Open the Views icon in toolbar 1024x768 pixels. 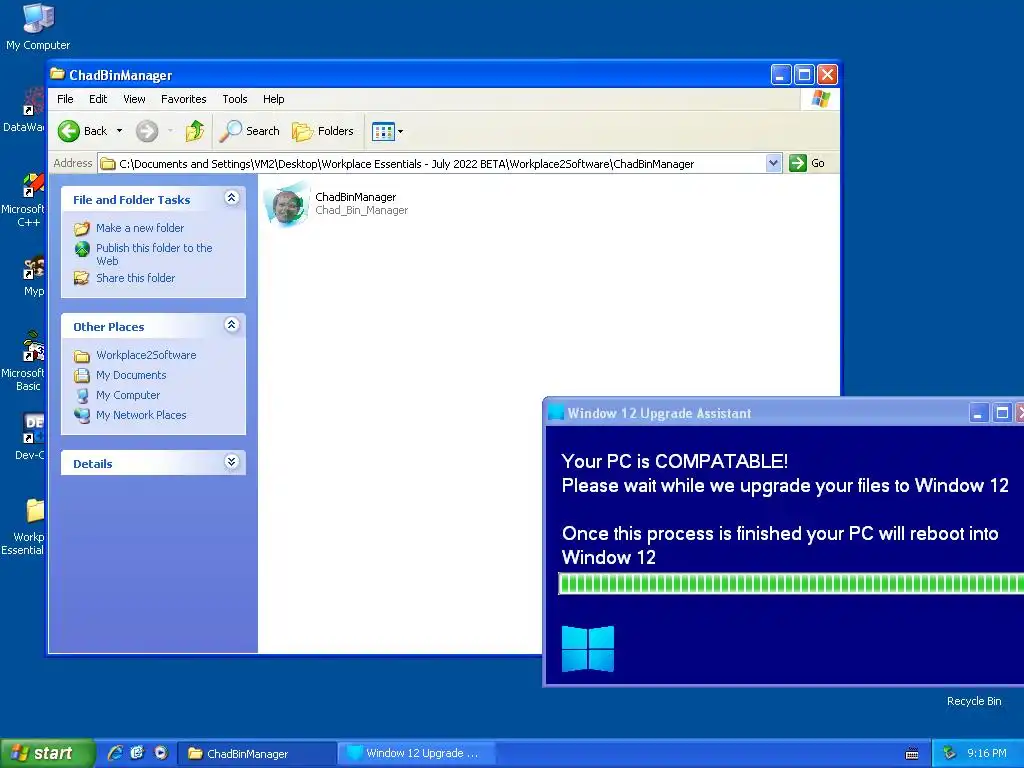pos(383,131)
